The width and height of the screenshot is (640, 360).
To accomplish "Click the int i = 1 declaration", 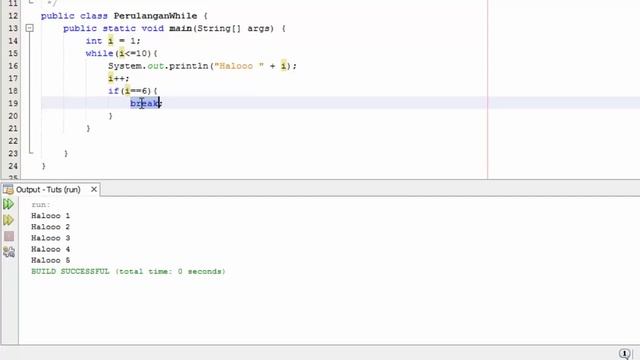I will (x=113, y=41).
